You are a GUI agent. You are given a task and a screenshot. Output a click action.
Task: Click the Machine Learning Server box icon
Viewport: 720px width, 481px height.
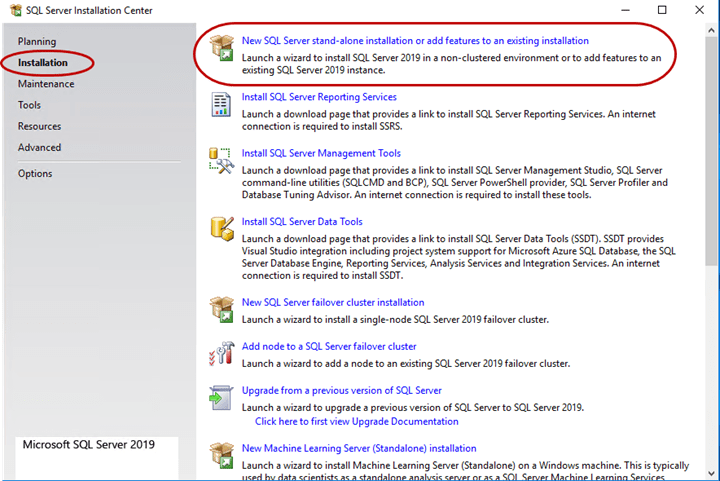click(x=222, y=455)
